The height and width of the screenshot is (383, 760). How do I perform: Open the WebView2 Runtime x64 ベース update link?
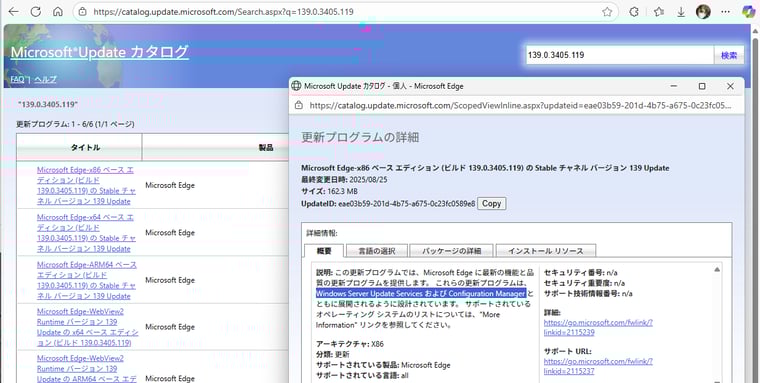(87, 327)
